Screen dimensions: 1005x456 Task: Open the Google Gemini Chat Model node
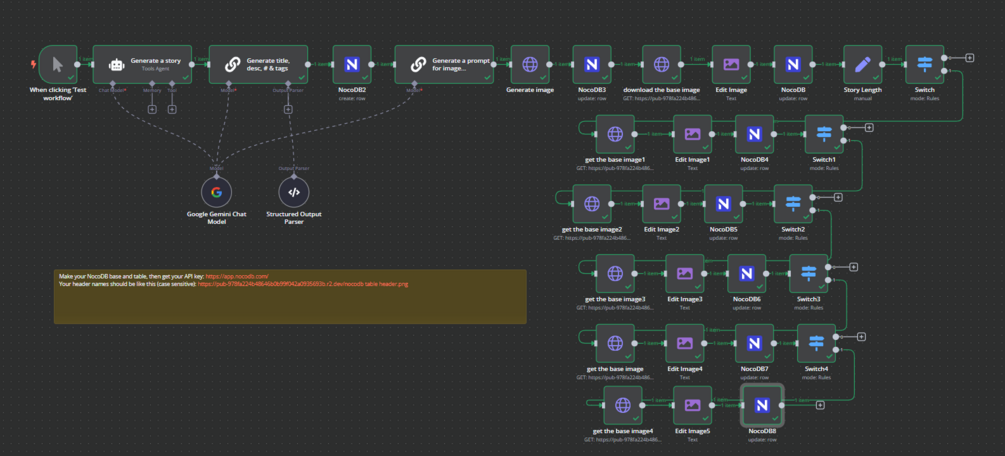[216, 192]
